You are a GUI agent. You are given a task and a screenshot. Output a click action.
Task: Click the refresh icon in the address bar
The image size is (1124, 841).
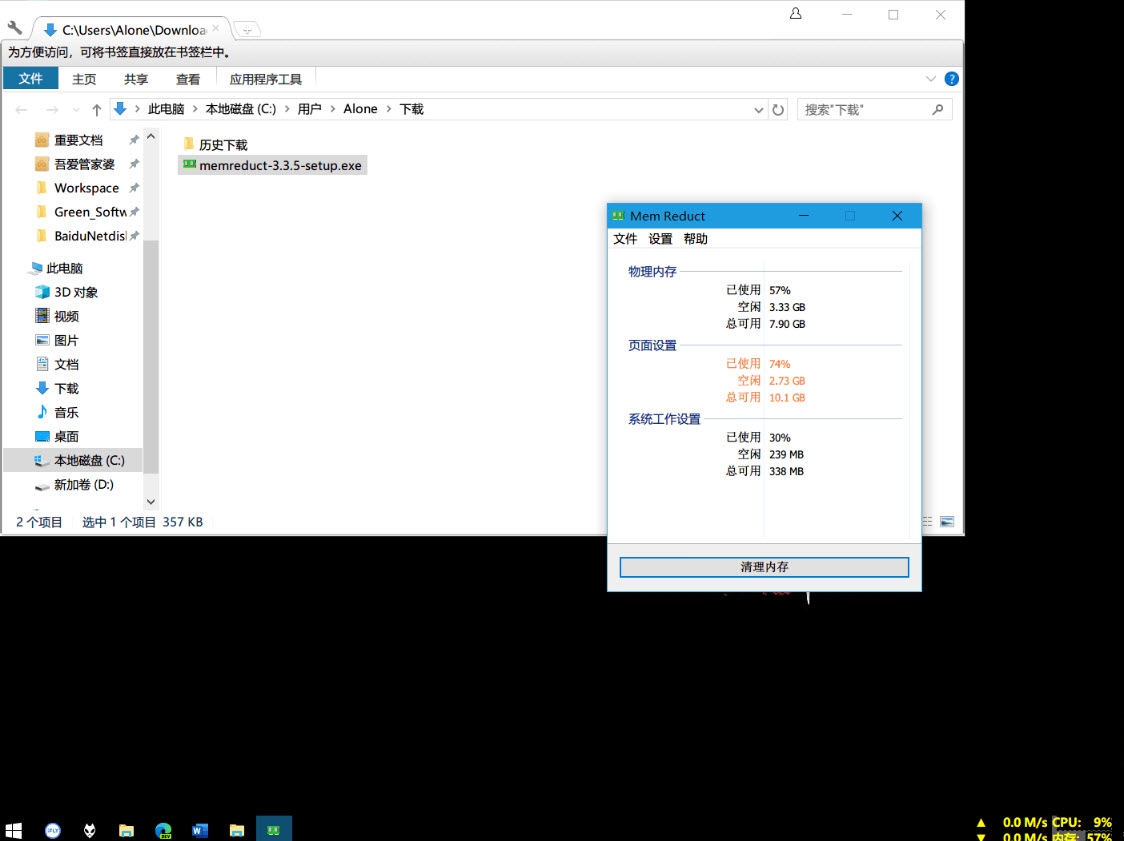pos(779,109)
